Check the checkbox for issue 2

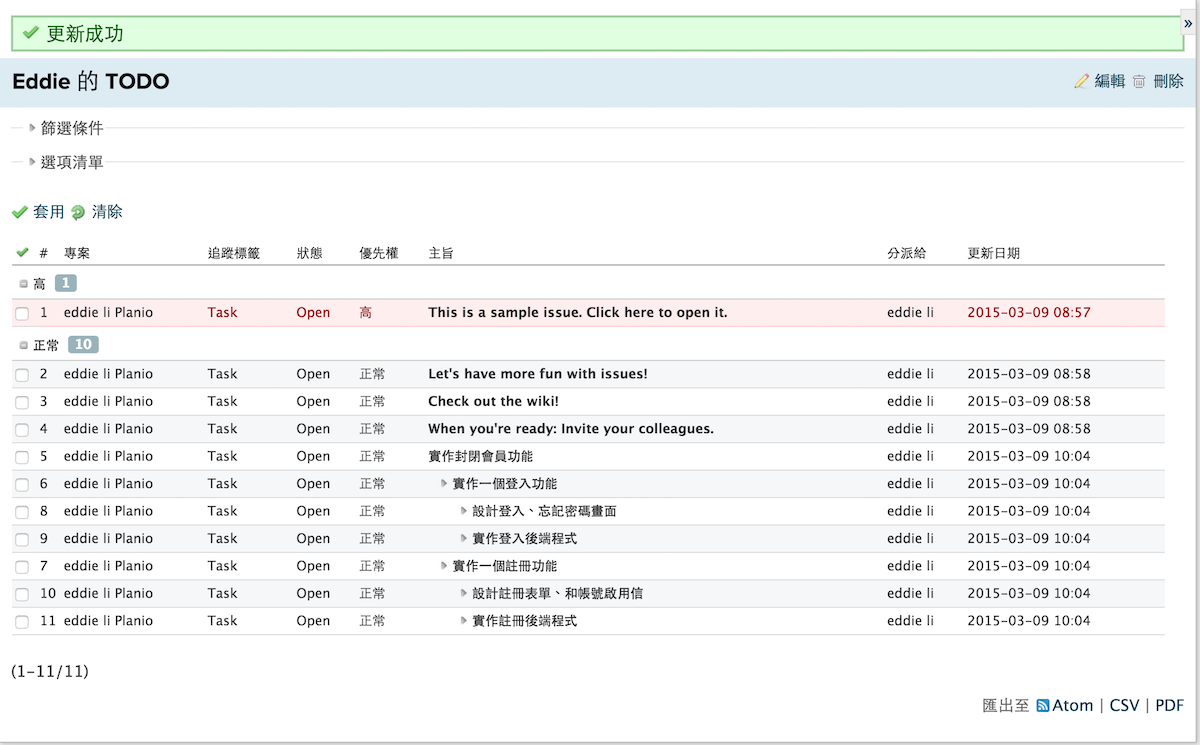[22, 374]
